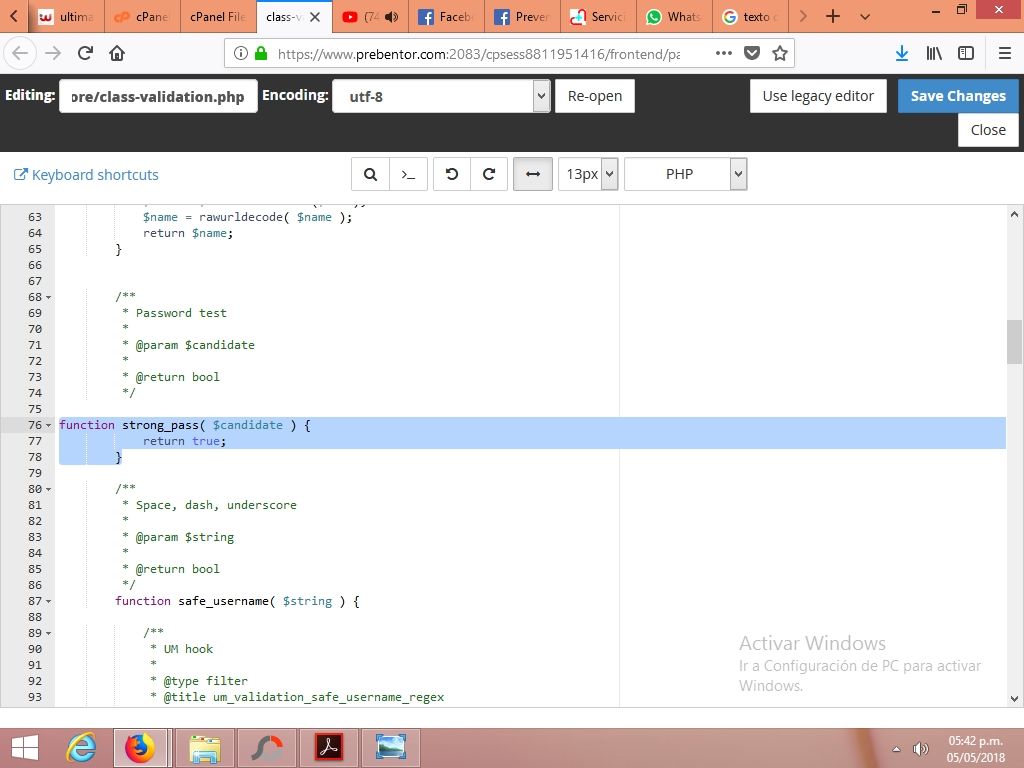Switch to the Prevent Facebook tab
Image resolution: width=1024 pixels, height=768 pixels.
(522, 16)
